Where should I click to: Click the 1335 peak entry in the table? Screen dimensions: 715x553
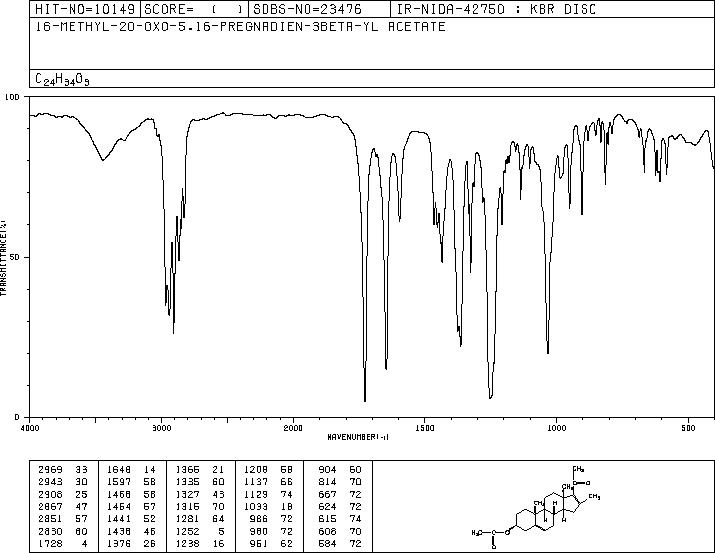click(200, 482)
